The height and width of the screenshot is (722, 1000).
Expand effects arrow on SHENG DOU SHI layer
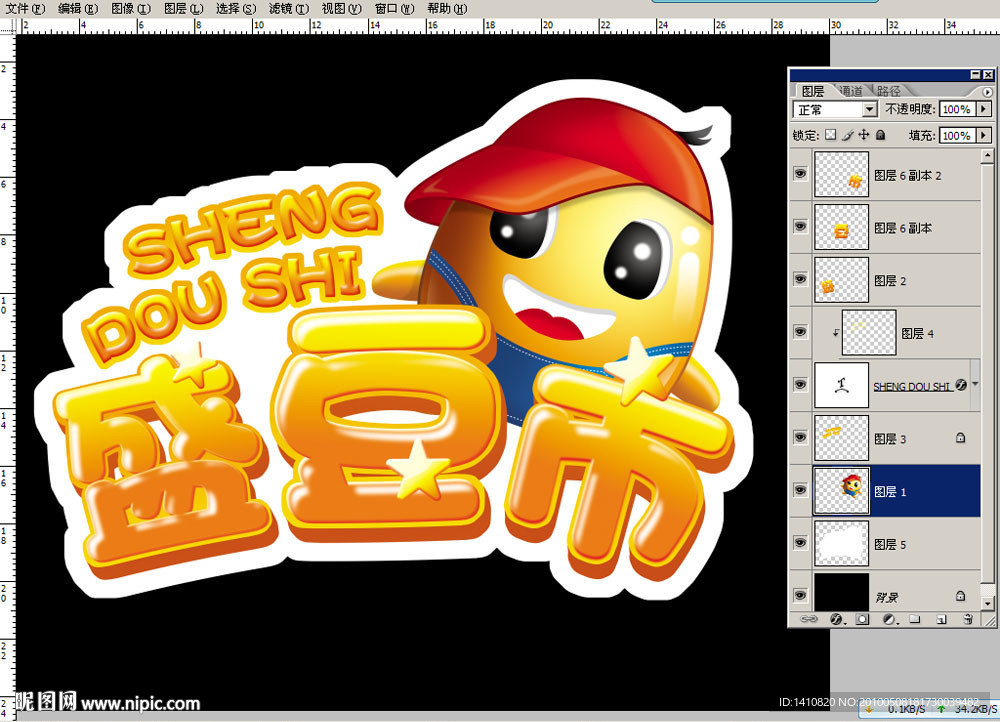point(975,385)
